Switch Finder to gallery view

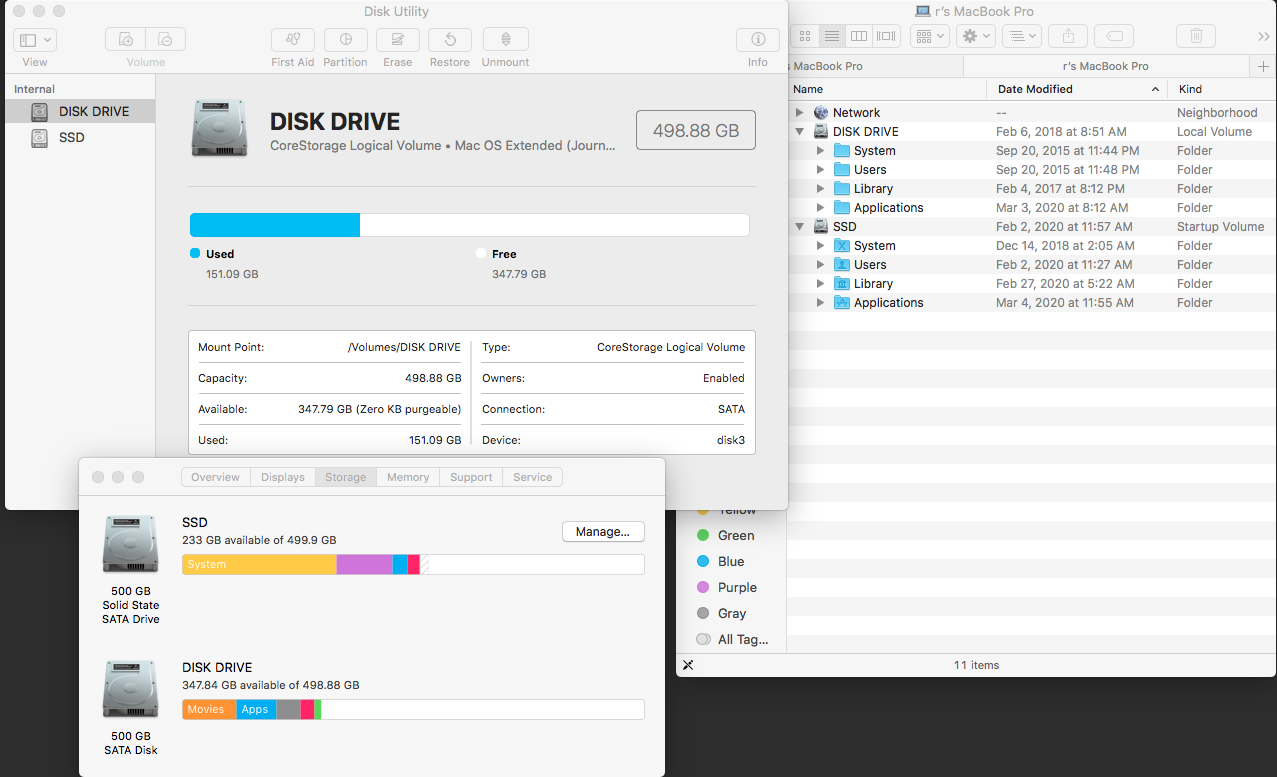[x=886, y=36]
